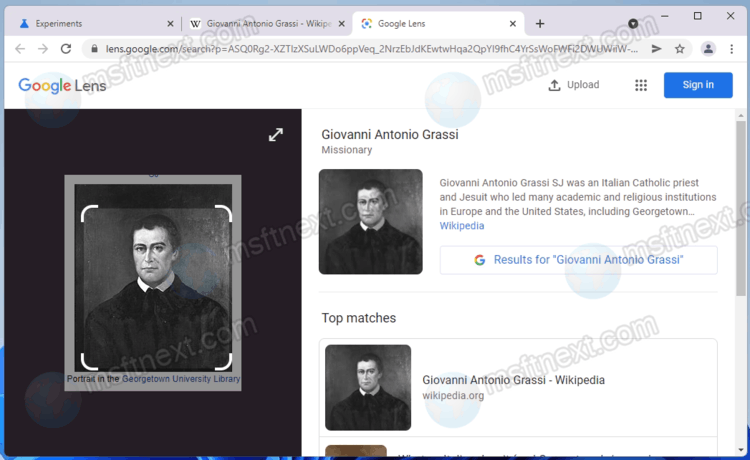
Task: Click the Upload button
Action: 574,85
